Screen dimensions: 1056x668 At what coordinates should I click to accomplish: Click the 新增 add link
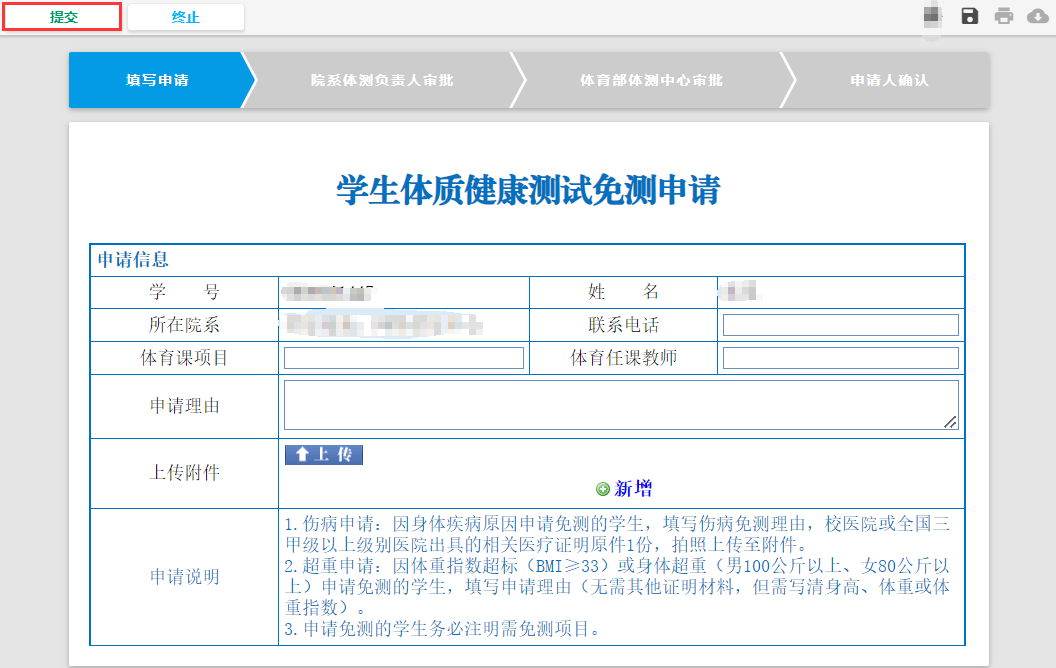pos(633,489)
